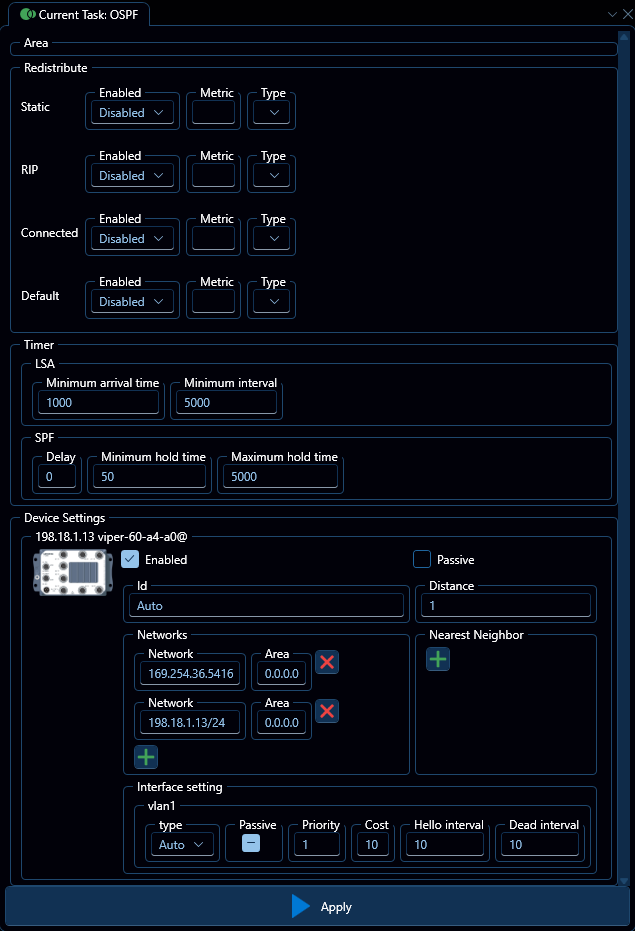This screenshot has width=635, height=931.
Task: Click the Default Metric field
Action: (213, 301)
